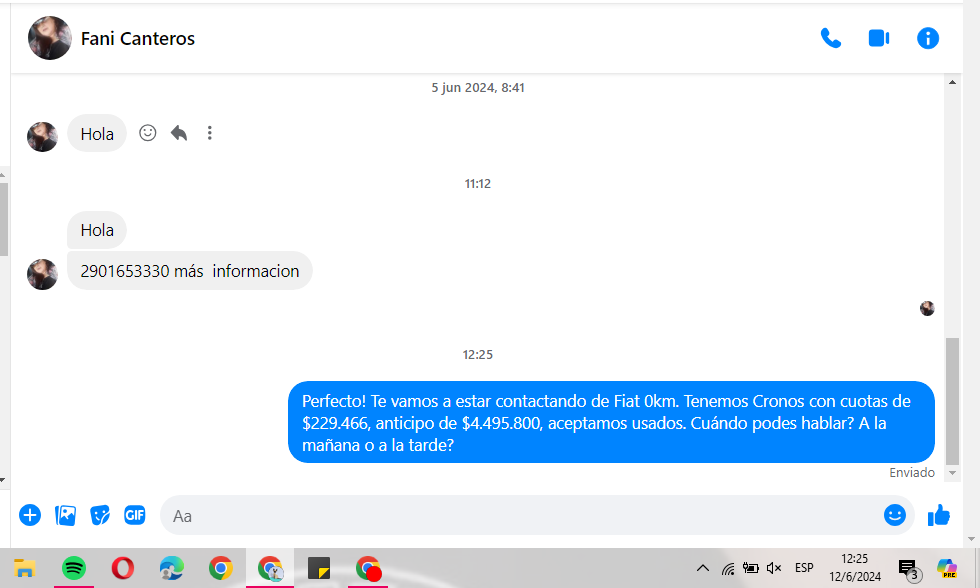Viewport: 980px width, 588px height.
Task: React to the first Hola message
Action: pos(148,133)
